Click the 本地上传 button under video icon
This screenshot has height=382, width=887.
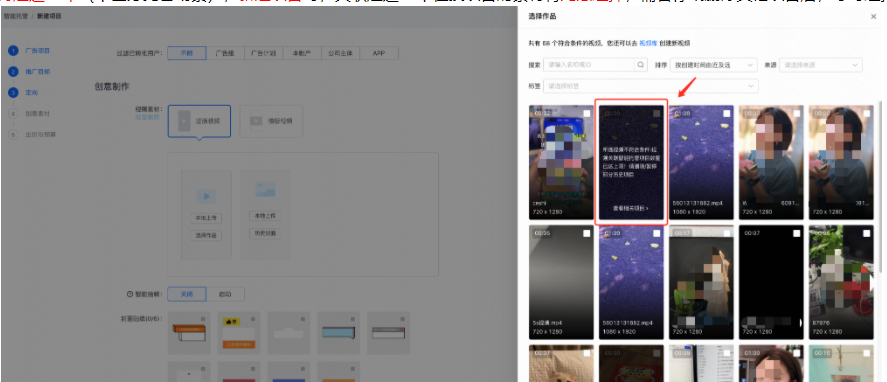(206, 218)
